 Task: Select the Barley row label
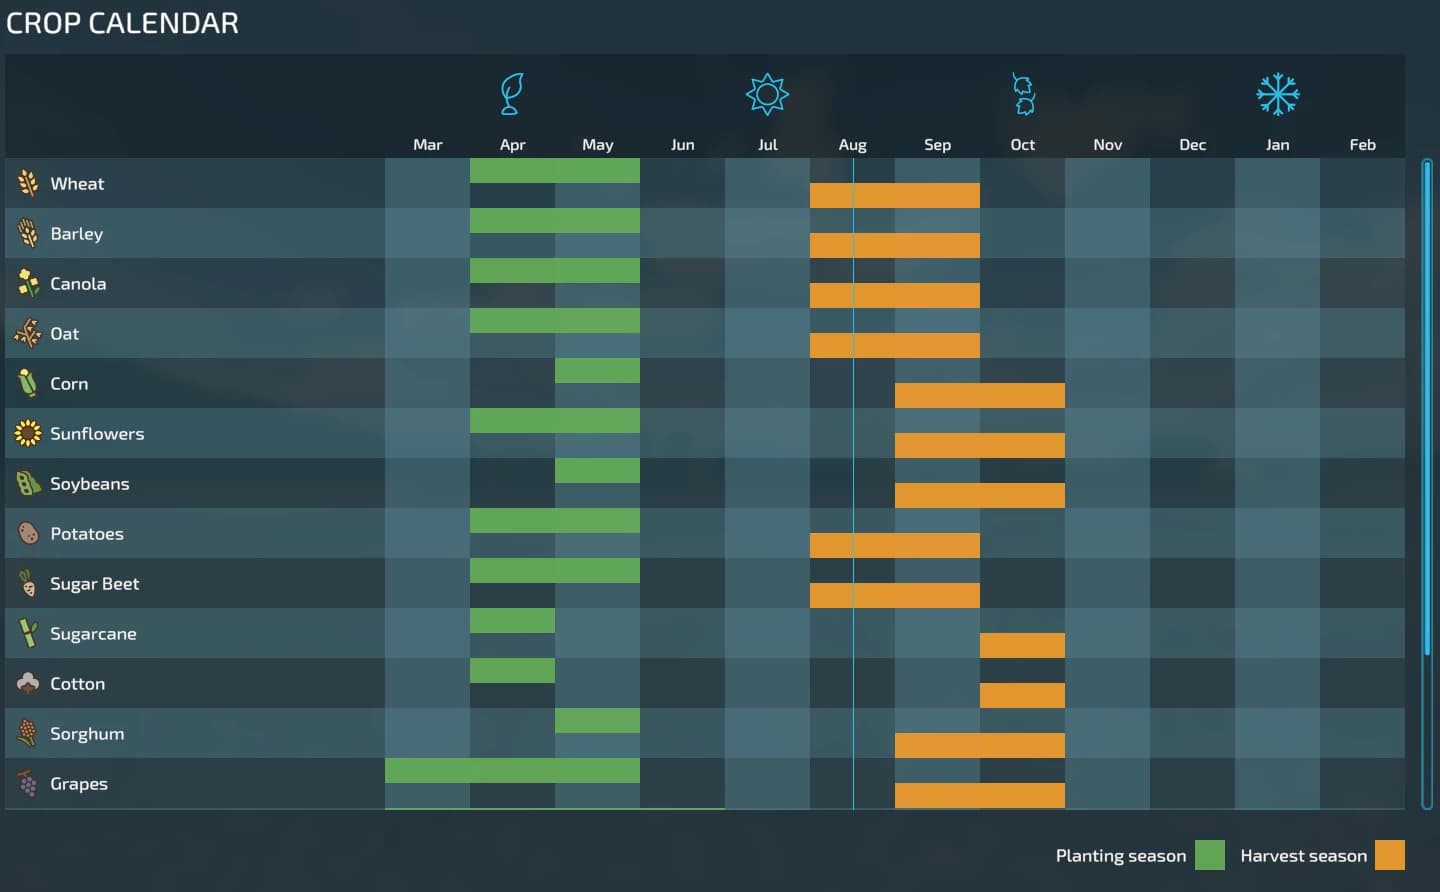(77, 234)
